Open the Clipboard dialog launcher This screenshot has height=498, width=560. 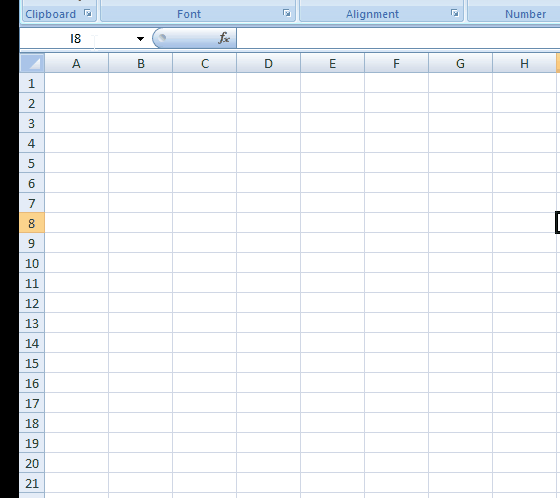(88, 14)
